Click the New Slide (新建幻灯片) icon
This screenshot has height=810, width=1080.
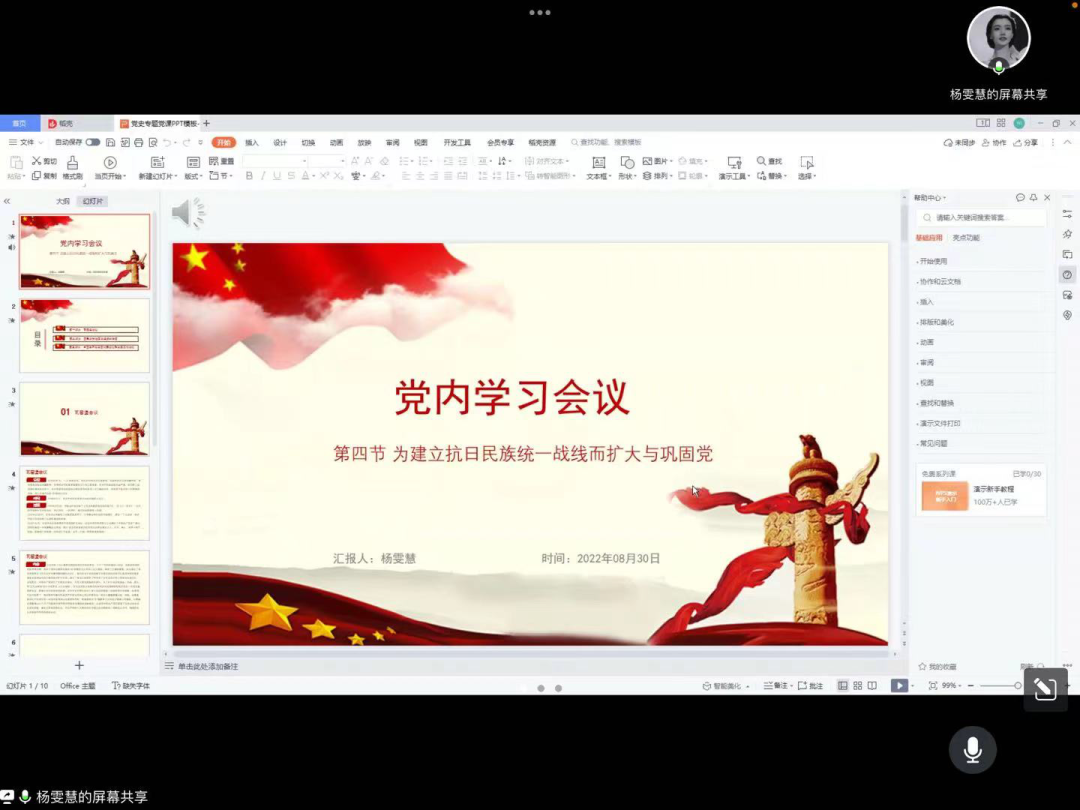[x=157, y=163]
